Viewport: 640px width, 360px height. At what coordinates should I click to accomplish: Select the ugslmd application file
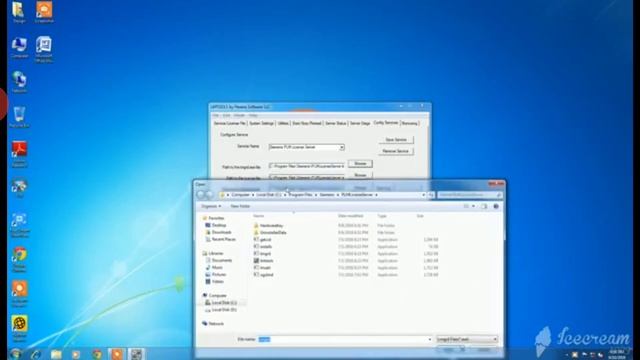[x=263, y=275]
